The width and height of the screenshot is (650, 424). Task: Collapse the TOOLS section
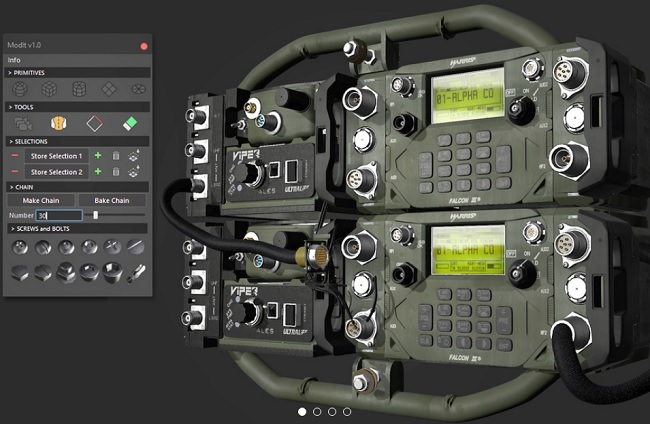[x=77, y=107]
